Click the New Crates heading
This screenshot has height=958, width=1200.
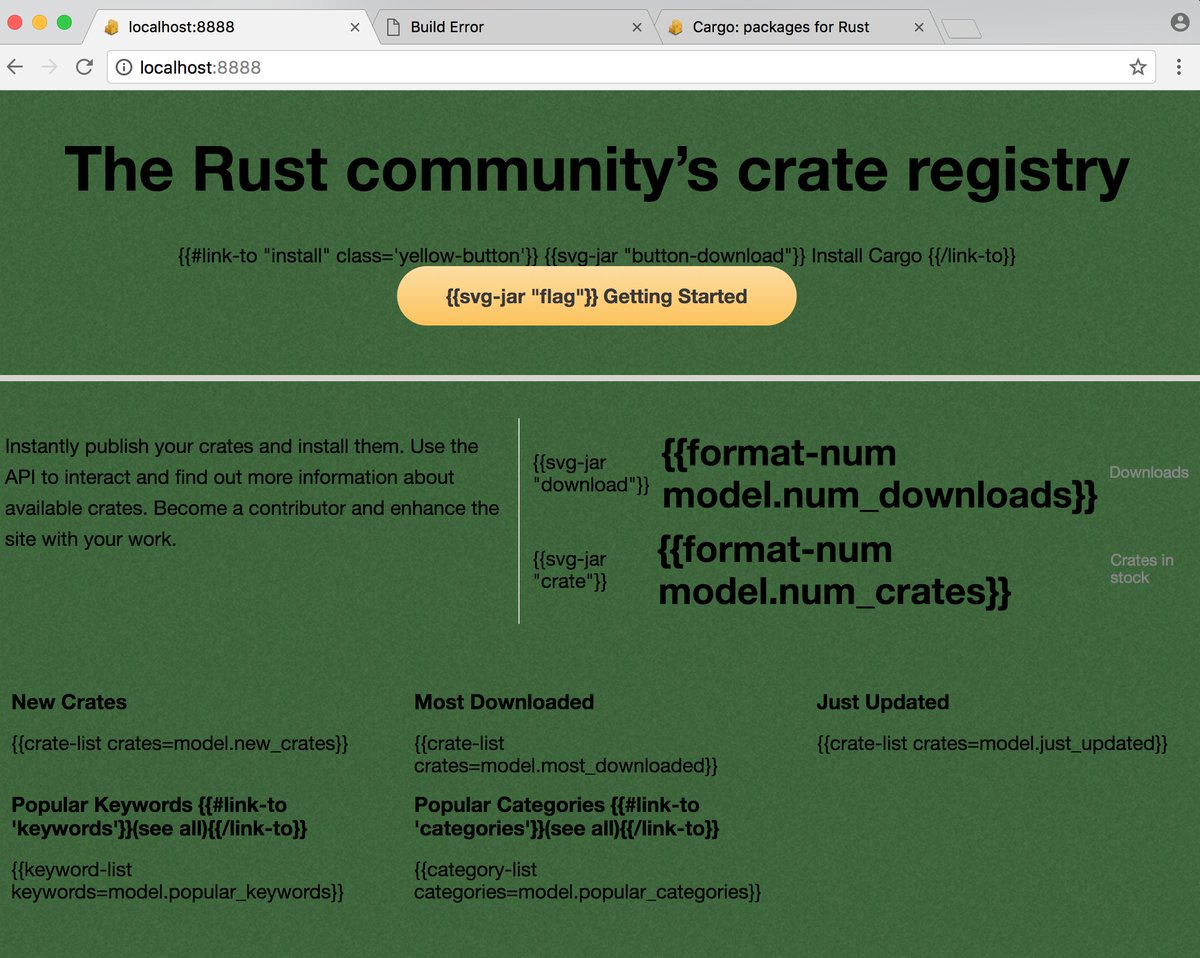pyautogui.click(x=69, y=702)
